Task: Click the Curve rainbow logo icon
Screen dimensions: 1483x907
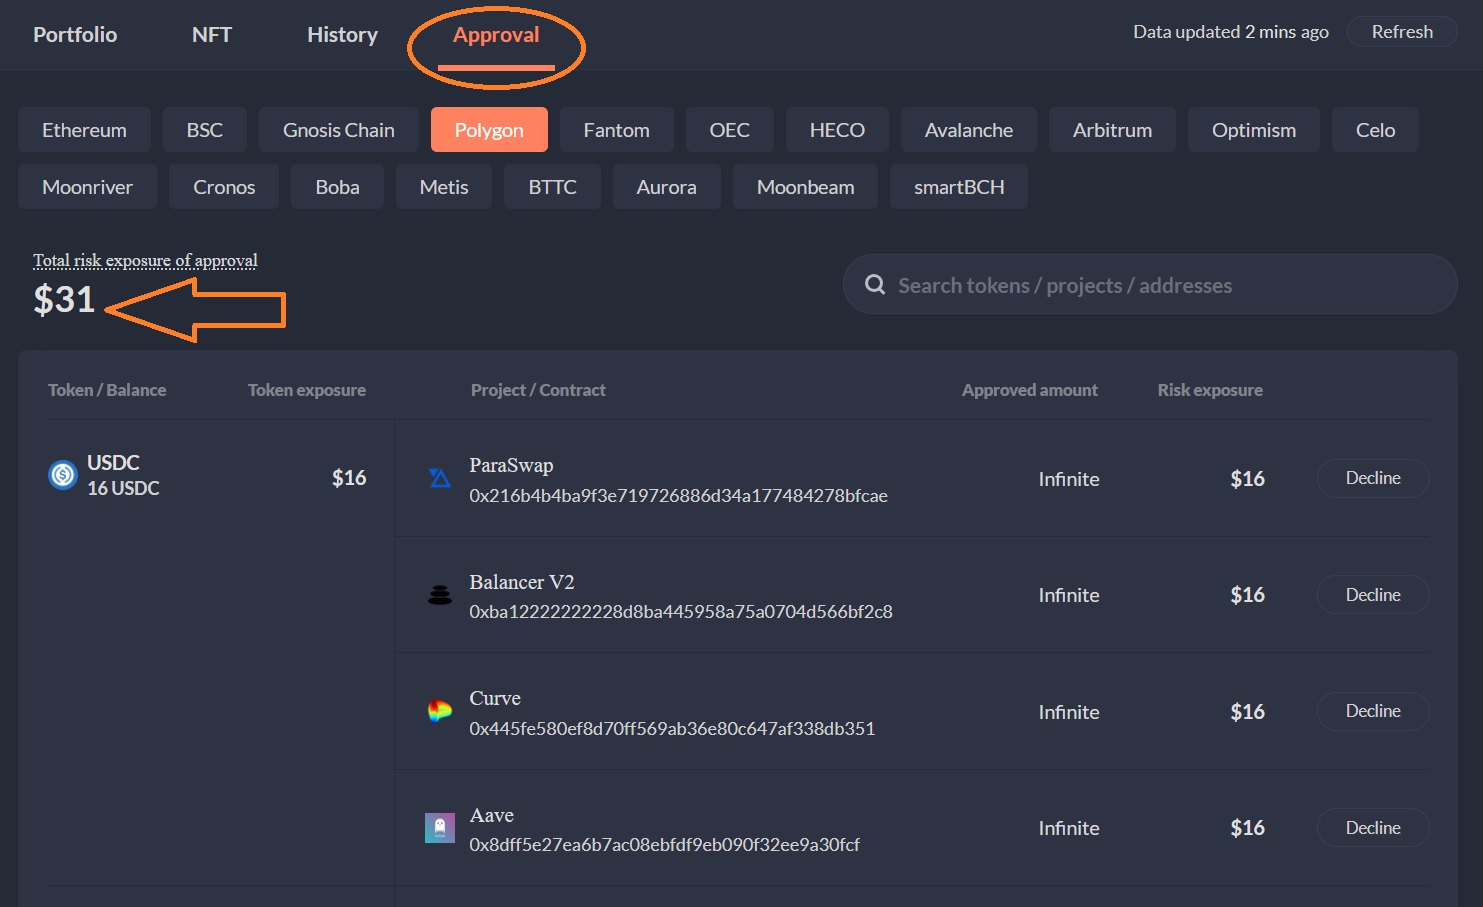Action: [x=440, y=711]
